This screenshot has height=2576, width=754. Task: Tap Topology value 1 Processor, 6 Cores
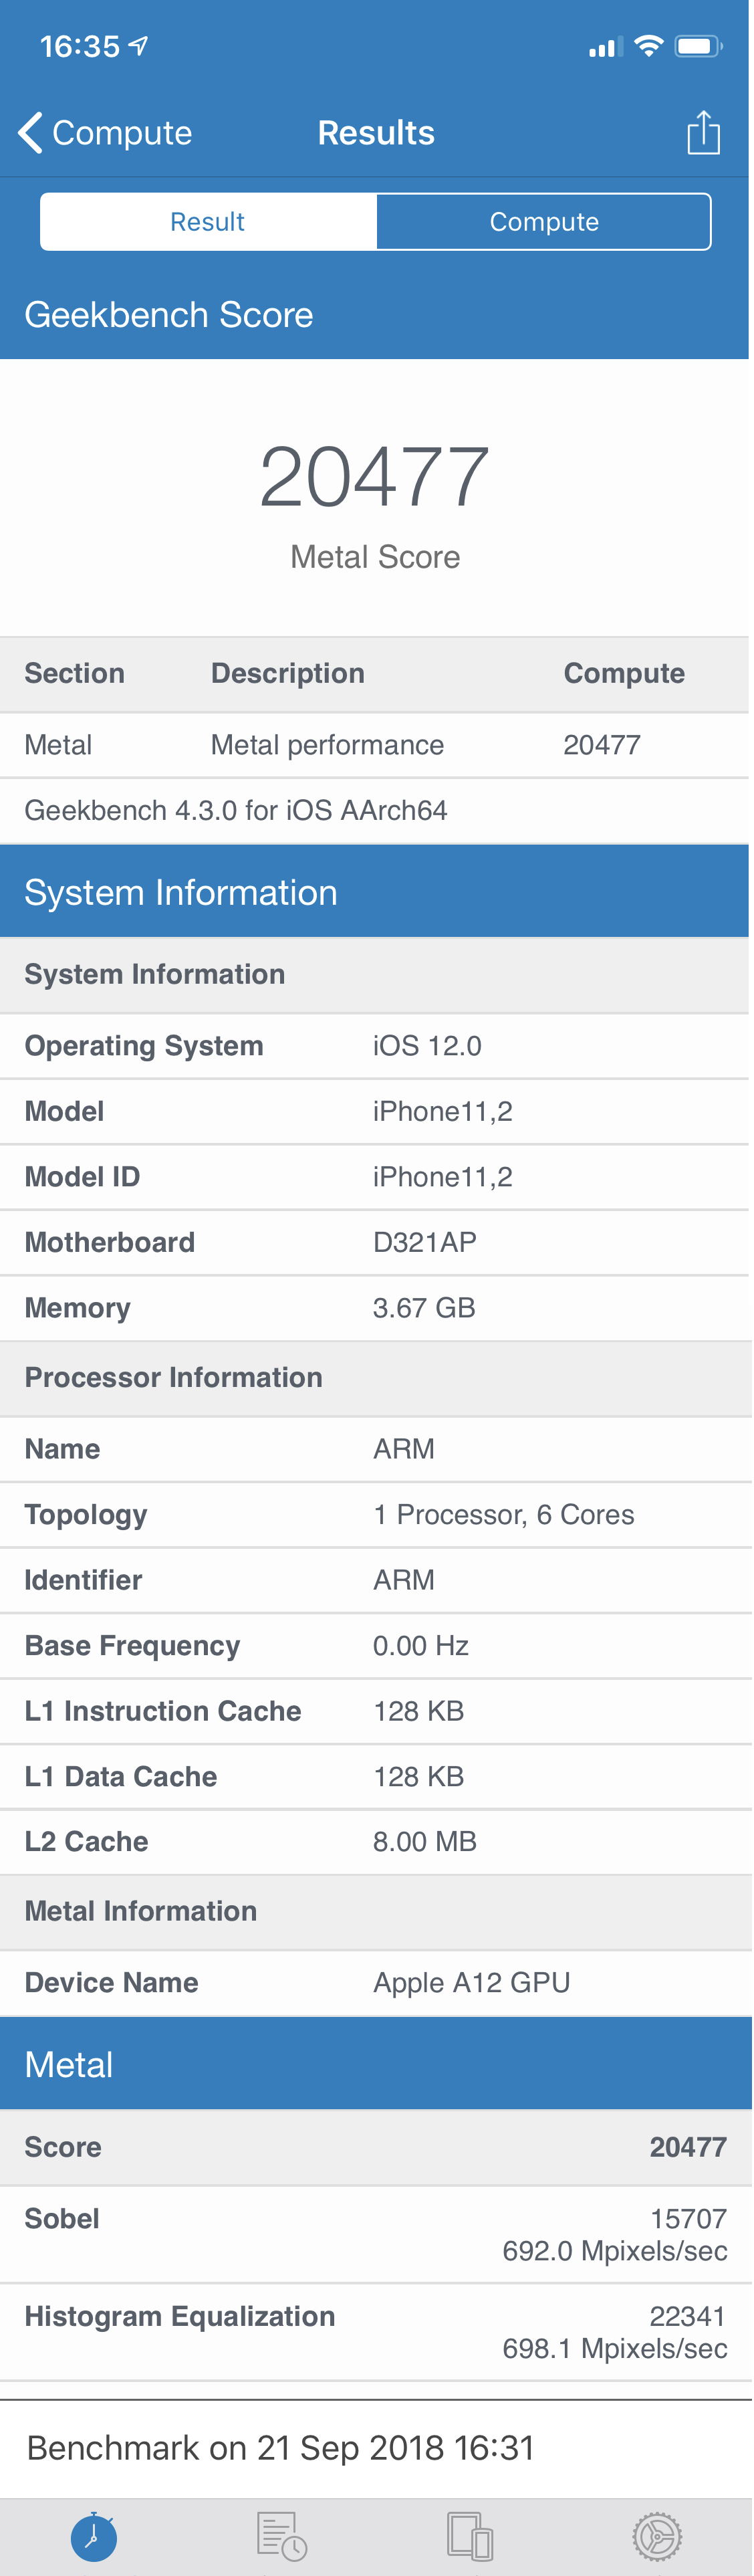(x=504, y=1515)
